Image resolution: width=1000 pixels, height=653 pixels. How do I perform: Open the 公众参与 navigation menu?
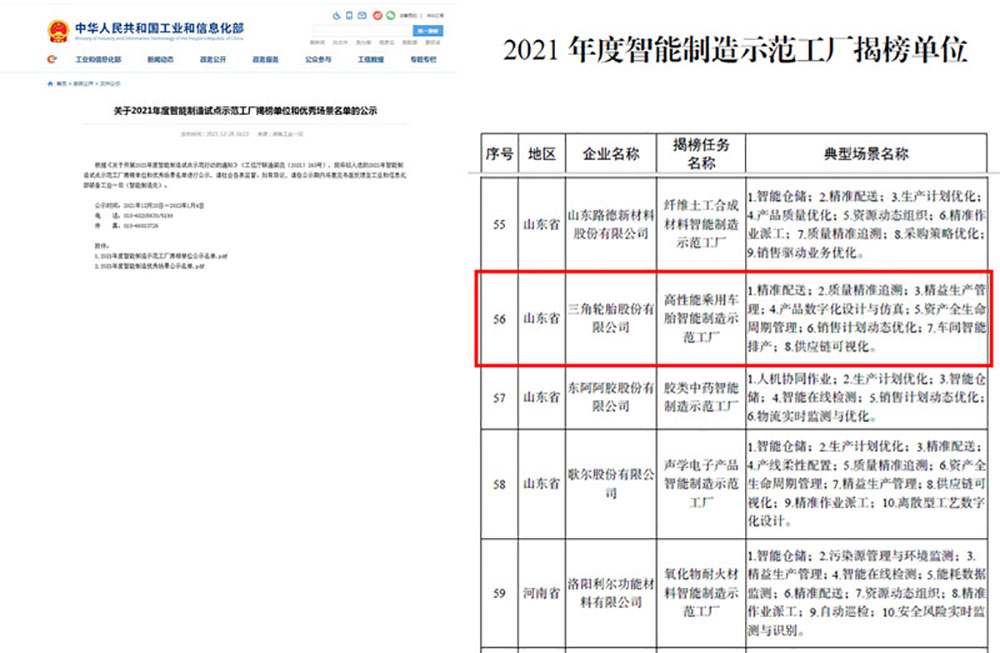317,60
